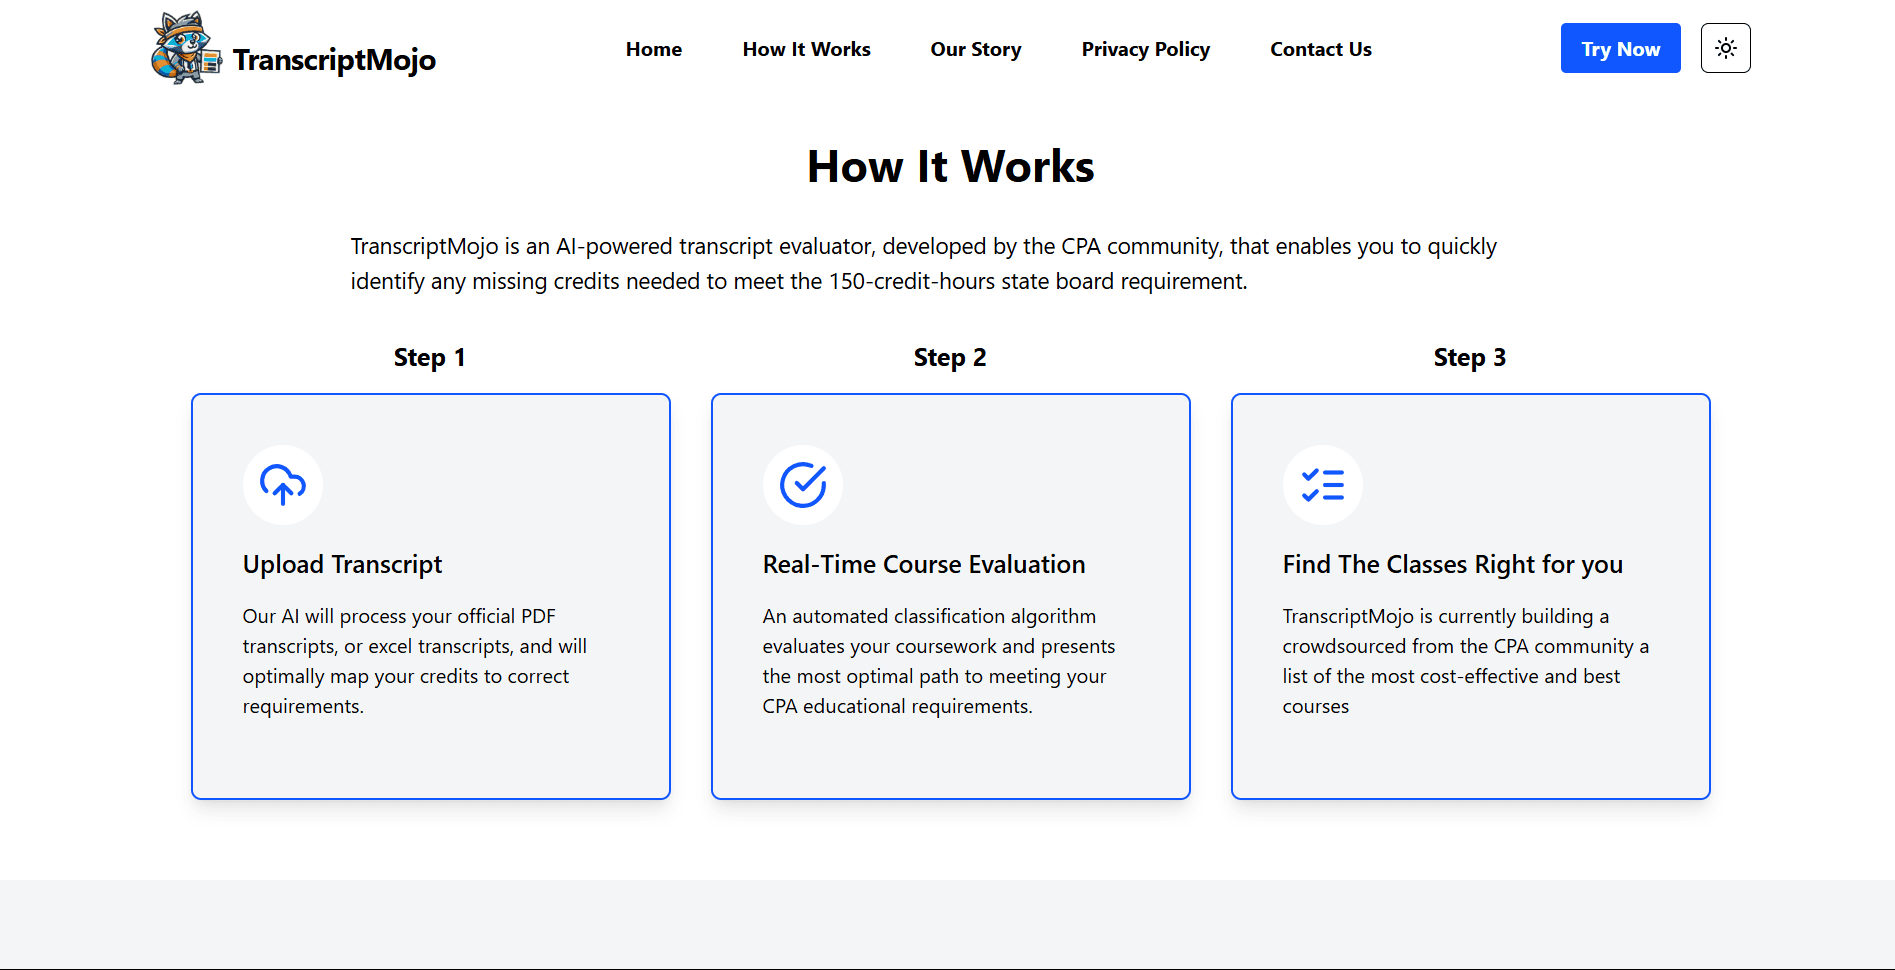Click the "Real-Time Course Evaluation" card title
The image size is (1895, 970).
coord(924,565)
